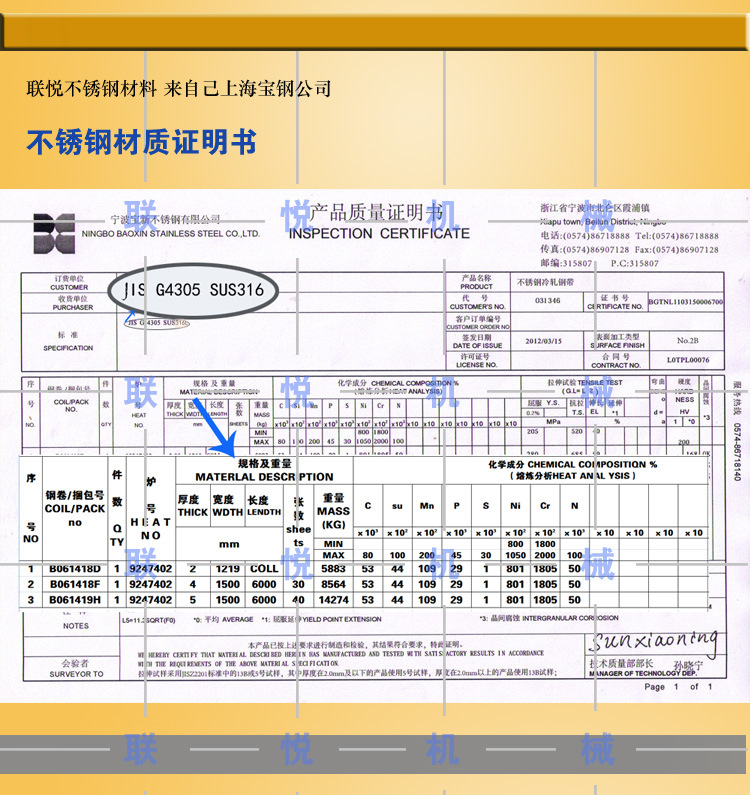750x795 pixels.
Task: Click the Cr value 1805 in row B061419H
Action: point(545,600)
